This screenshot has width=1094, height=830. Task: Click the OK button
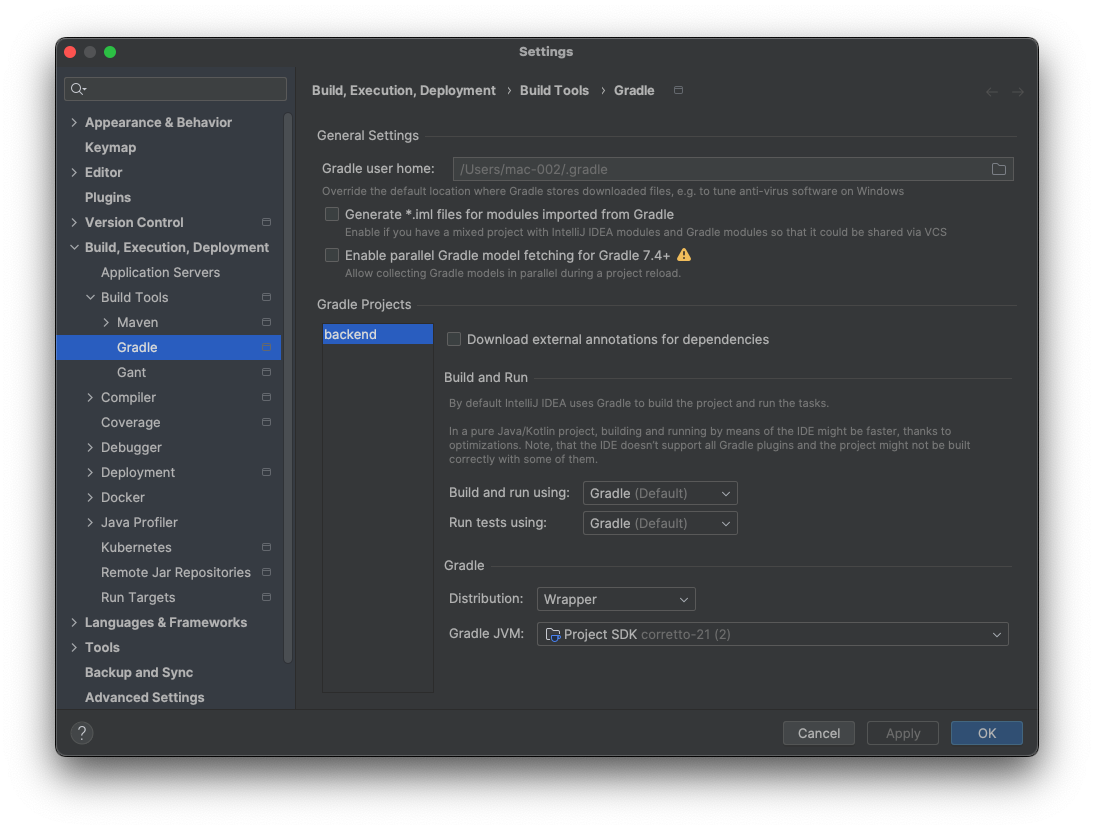pyautogui.click(x=987, y=733)
